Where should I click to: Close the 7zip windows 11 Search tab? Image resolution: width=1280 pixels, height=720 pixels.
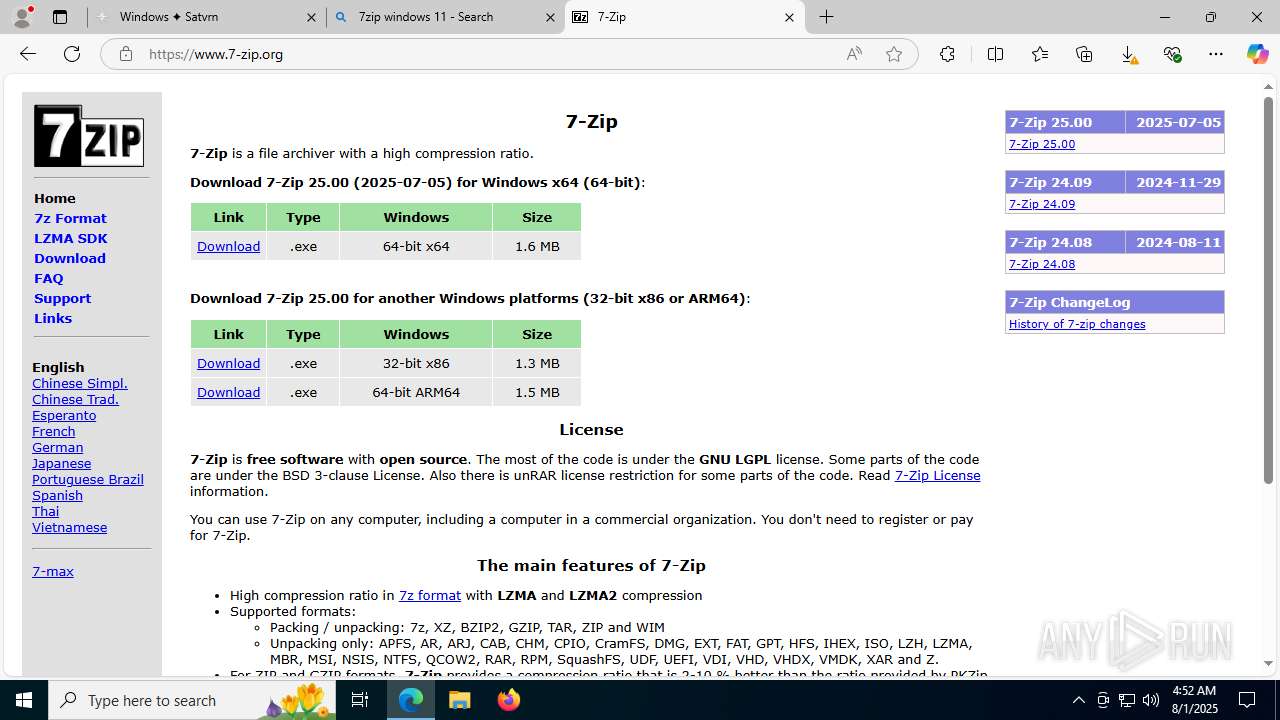(x=550, y=17)
